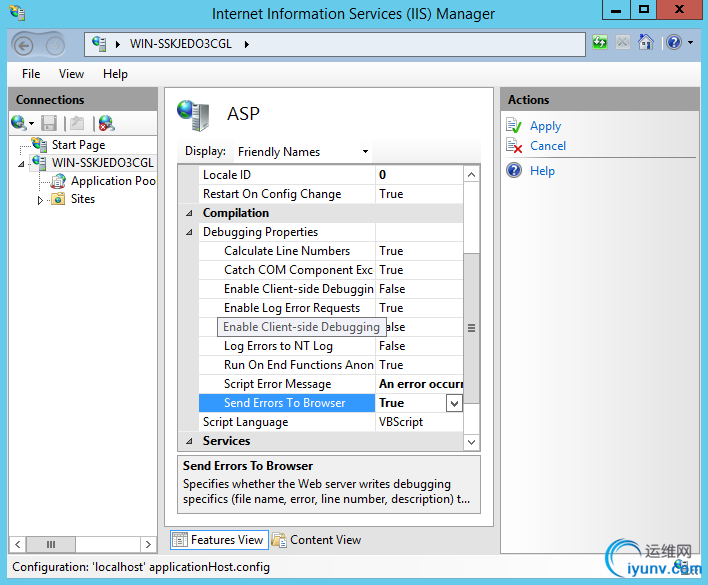Click the property grid vertical scrollbar thumb
The height and width of the screenshot is (585, 708).
pos(471,328)
